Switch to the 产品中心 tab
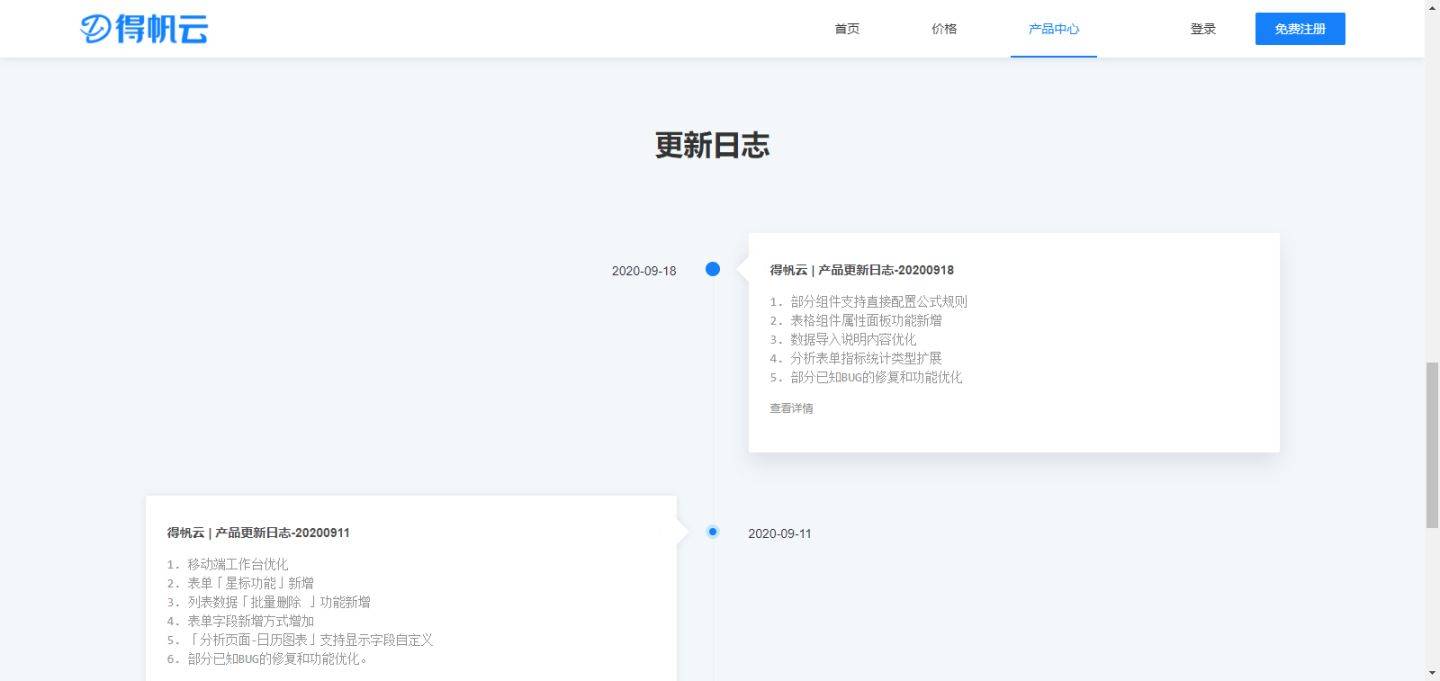This screenshot has width=1440, height=681. (x=1053, y=29)
